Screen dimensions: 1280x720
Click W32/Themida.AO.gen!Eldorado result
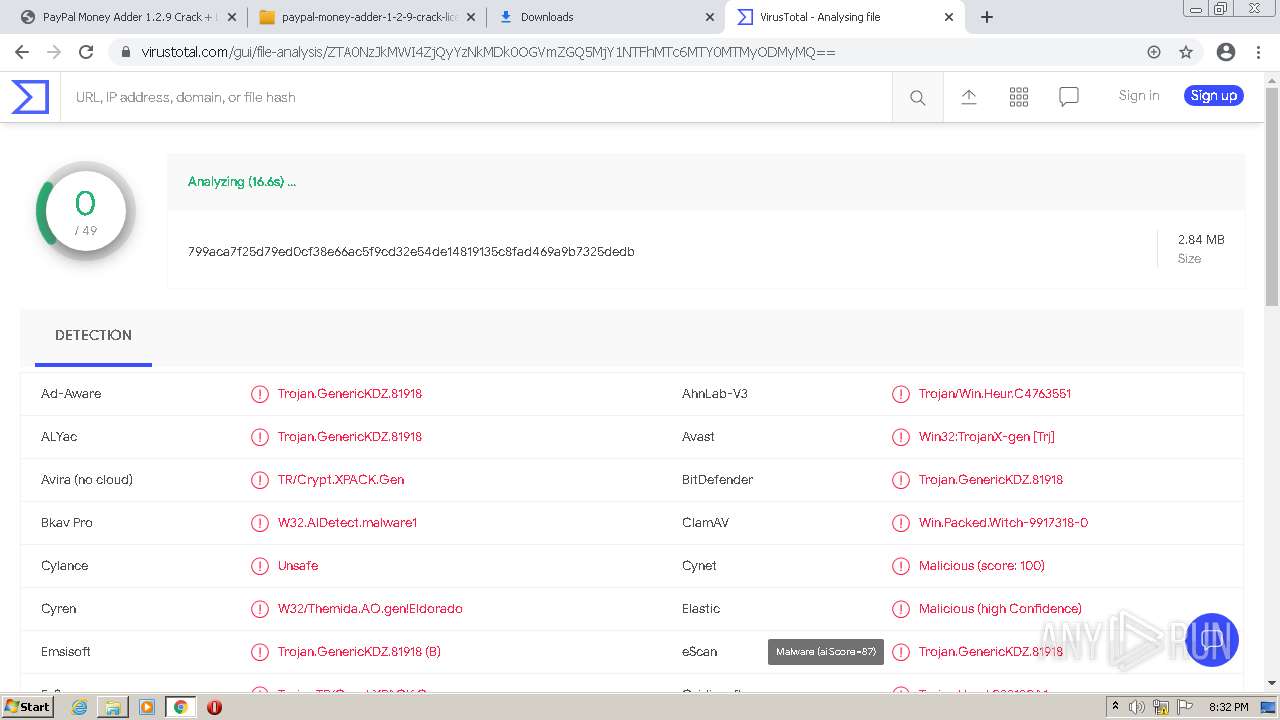pyautogui.click(x=370, y=608)
